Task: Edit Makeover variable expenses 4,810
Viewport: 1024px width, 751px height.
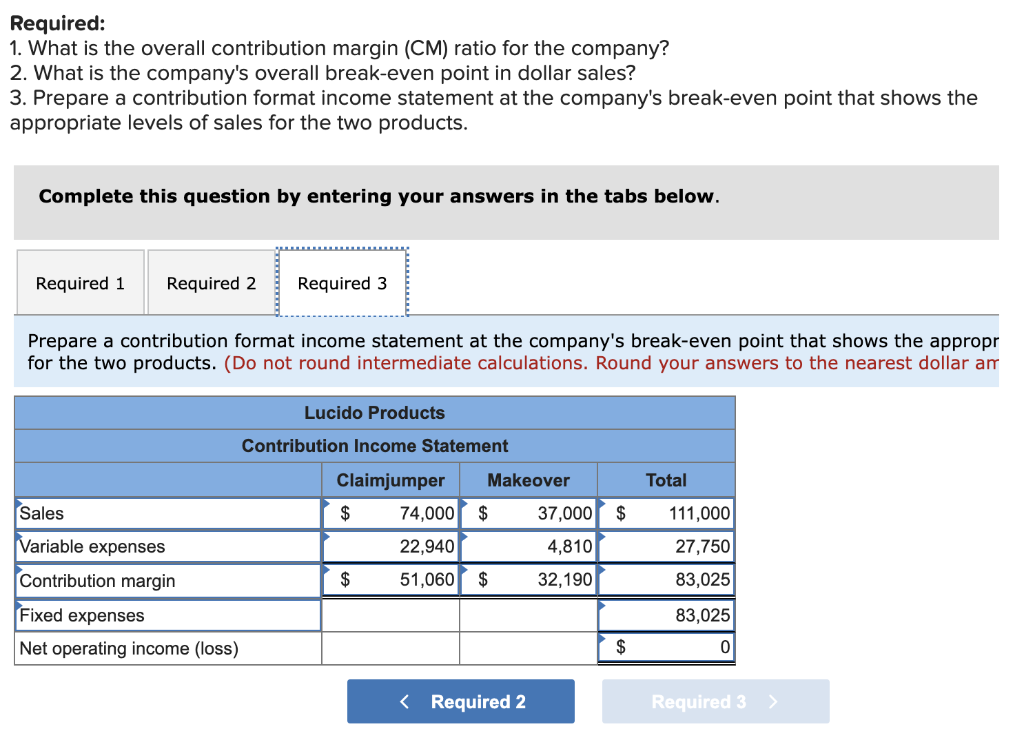Action: point(528,547)
